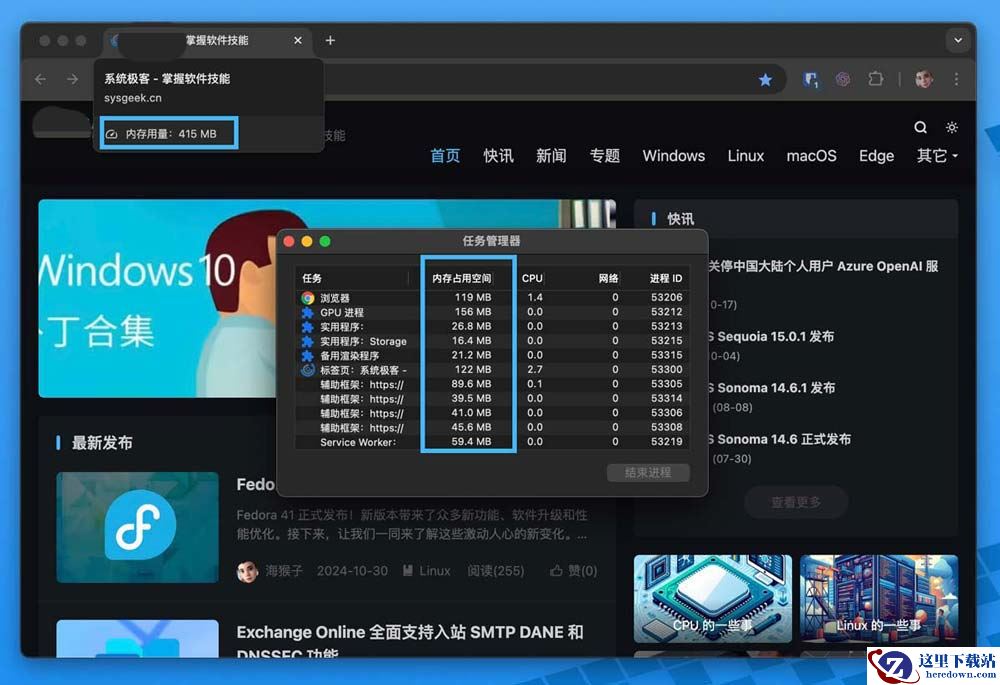Open the 快讯 nav item
The width and height of the screenshot is (1000, 685).
point(498,156)
